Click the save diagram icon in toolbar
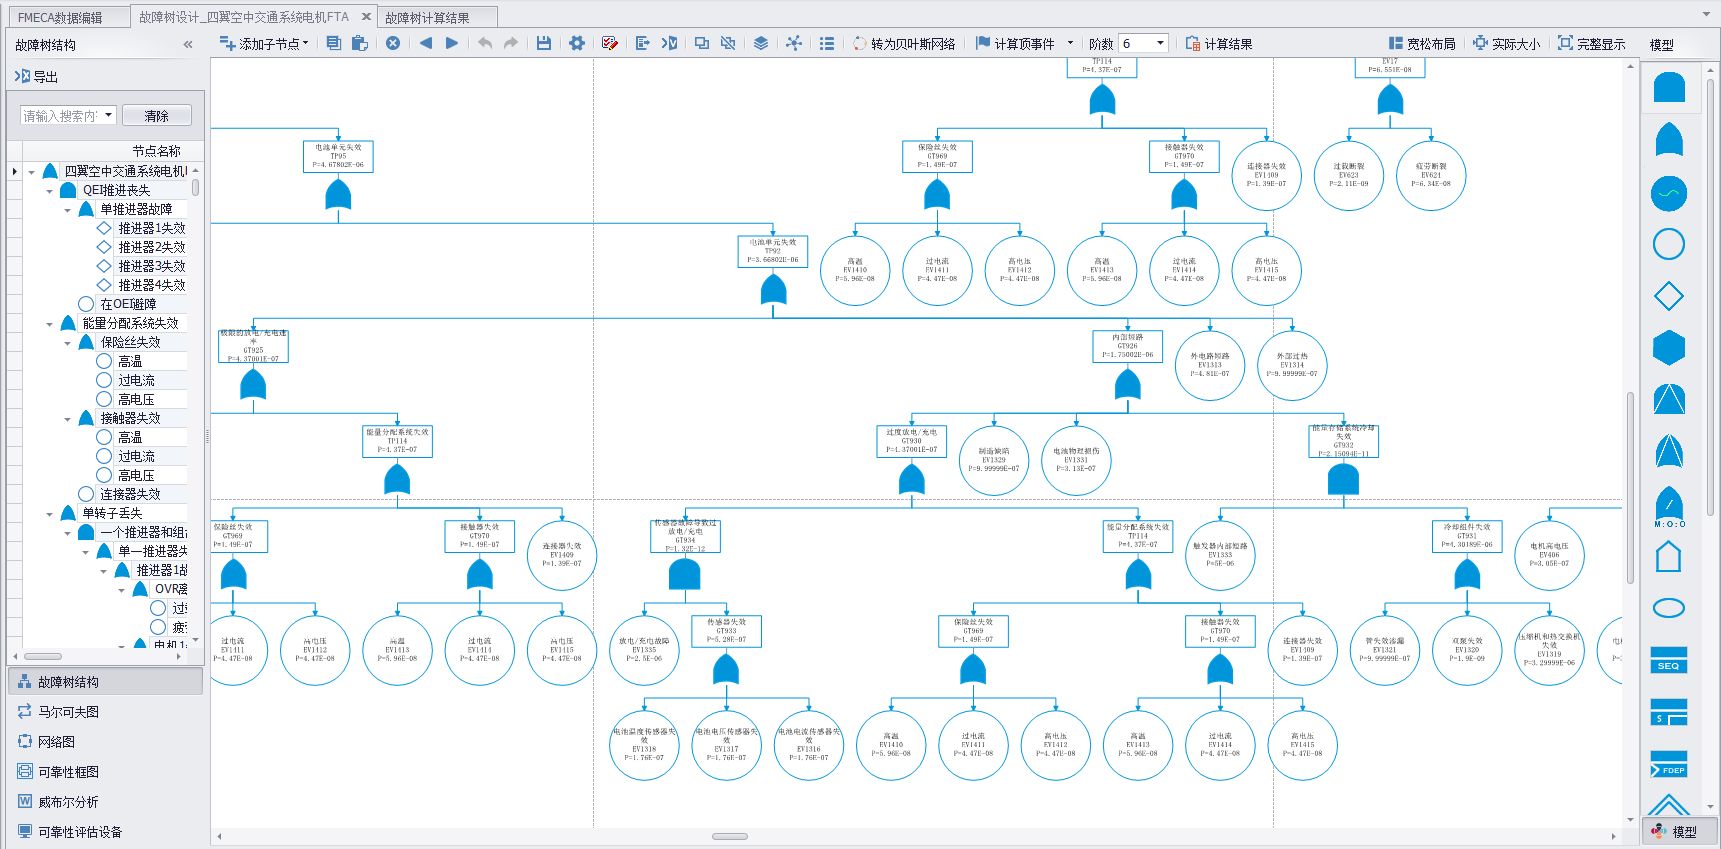 (x=544, y=43)
